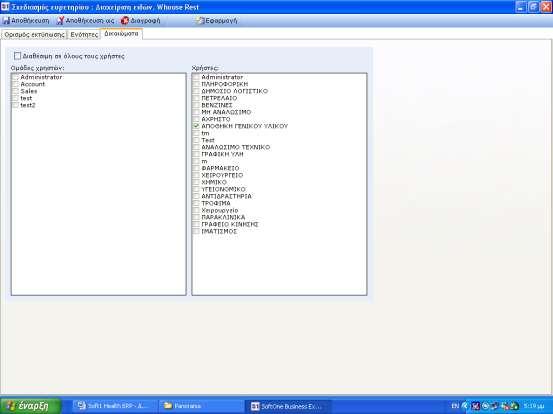This screenshot has width=553, height=414.
Task: Tick the ΥΓΕΙΟΝΟΜΙΚΟ user checkbox
Action: (x=196, y=189)
